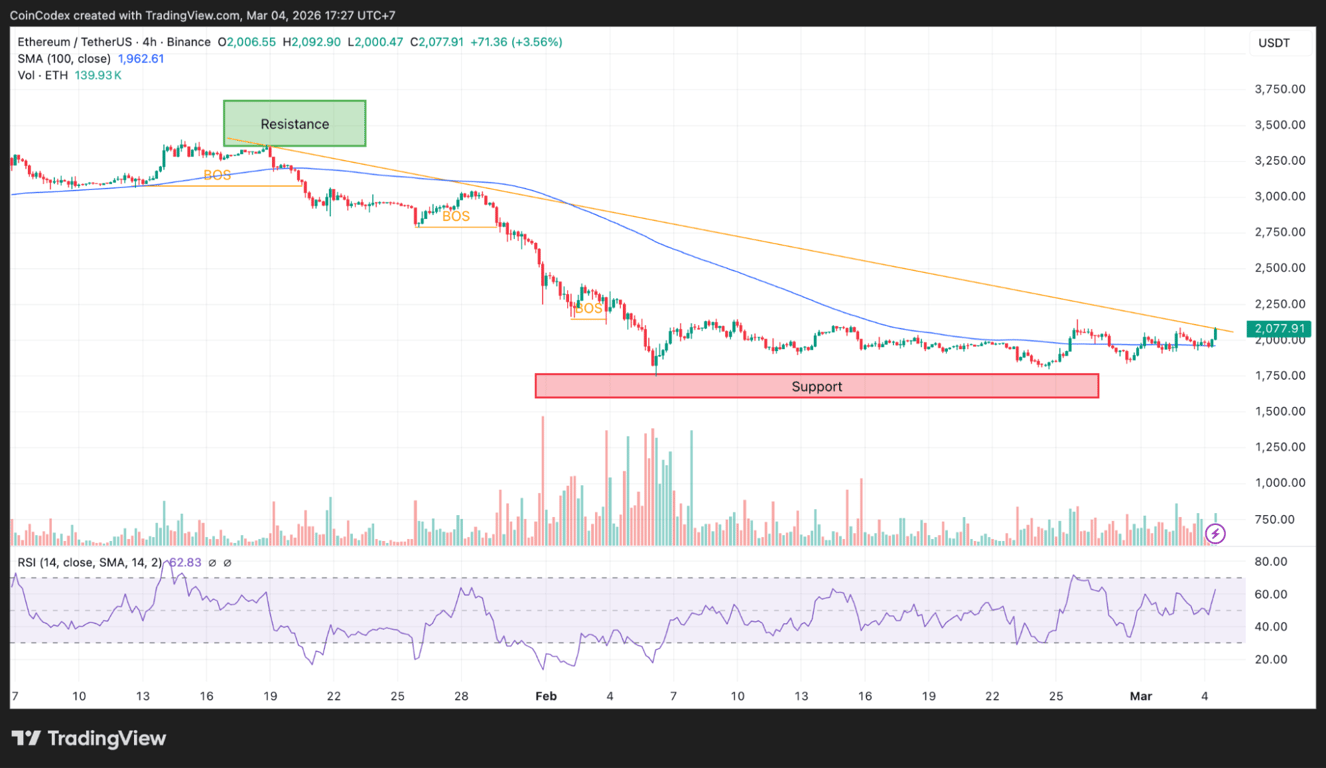Click Binance exchange name in the legend

[188, 41]
